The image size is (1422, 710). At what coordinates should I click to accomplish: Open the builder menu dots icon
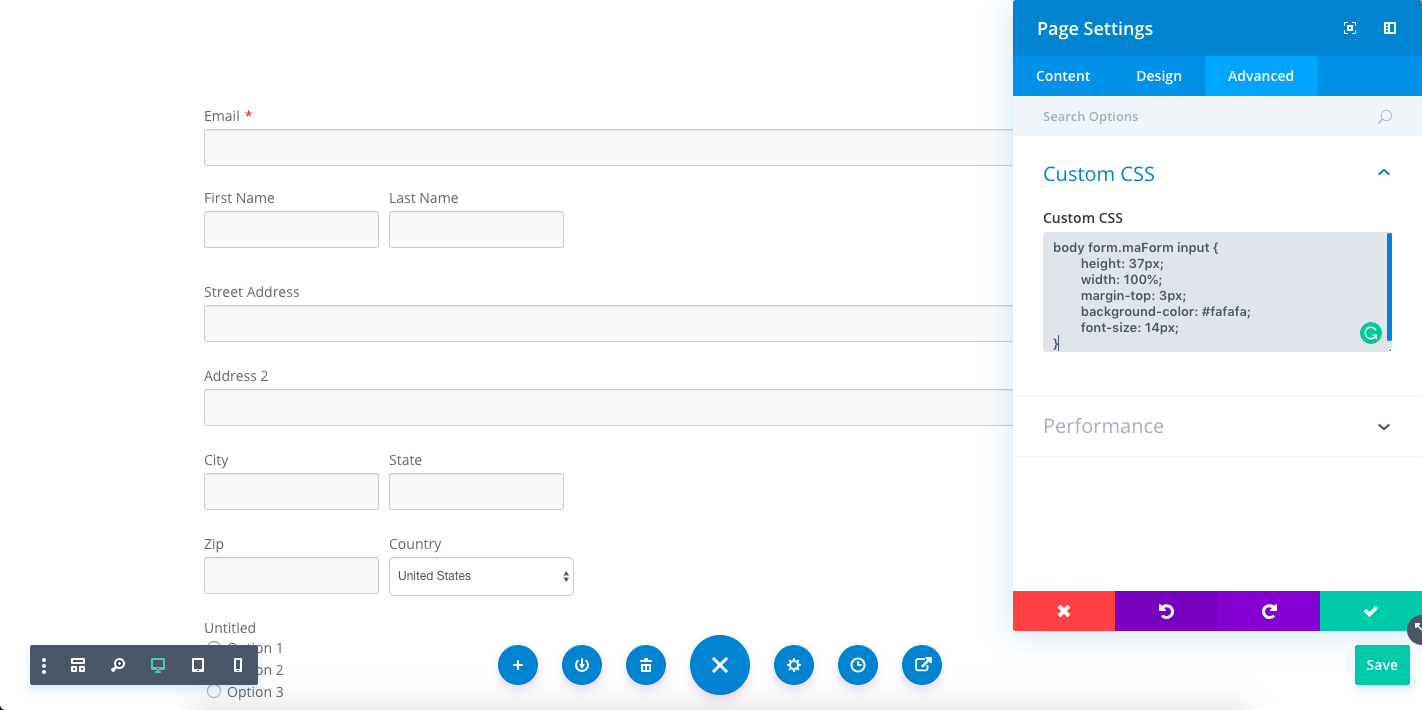coord(44,665)
